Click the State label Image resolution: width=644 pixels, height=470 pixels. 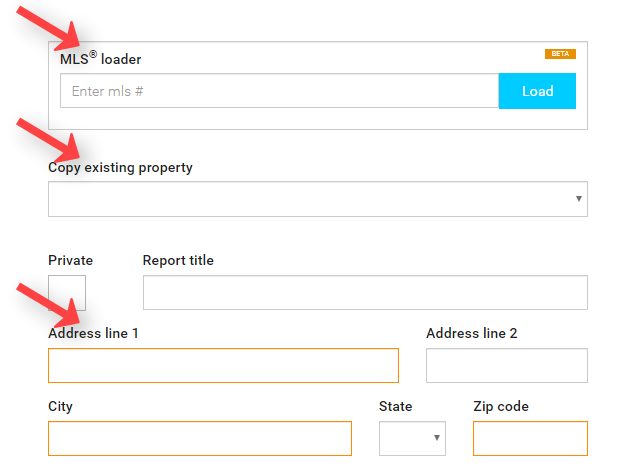point(396,406)
